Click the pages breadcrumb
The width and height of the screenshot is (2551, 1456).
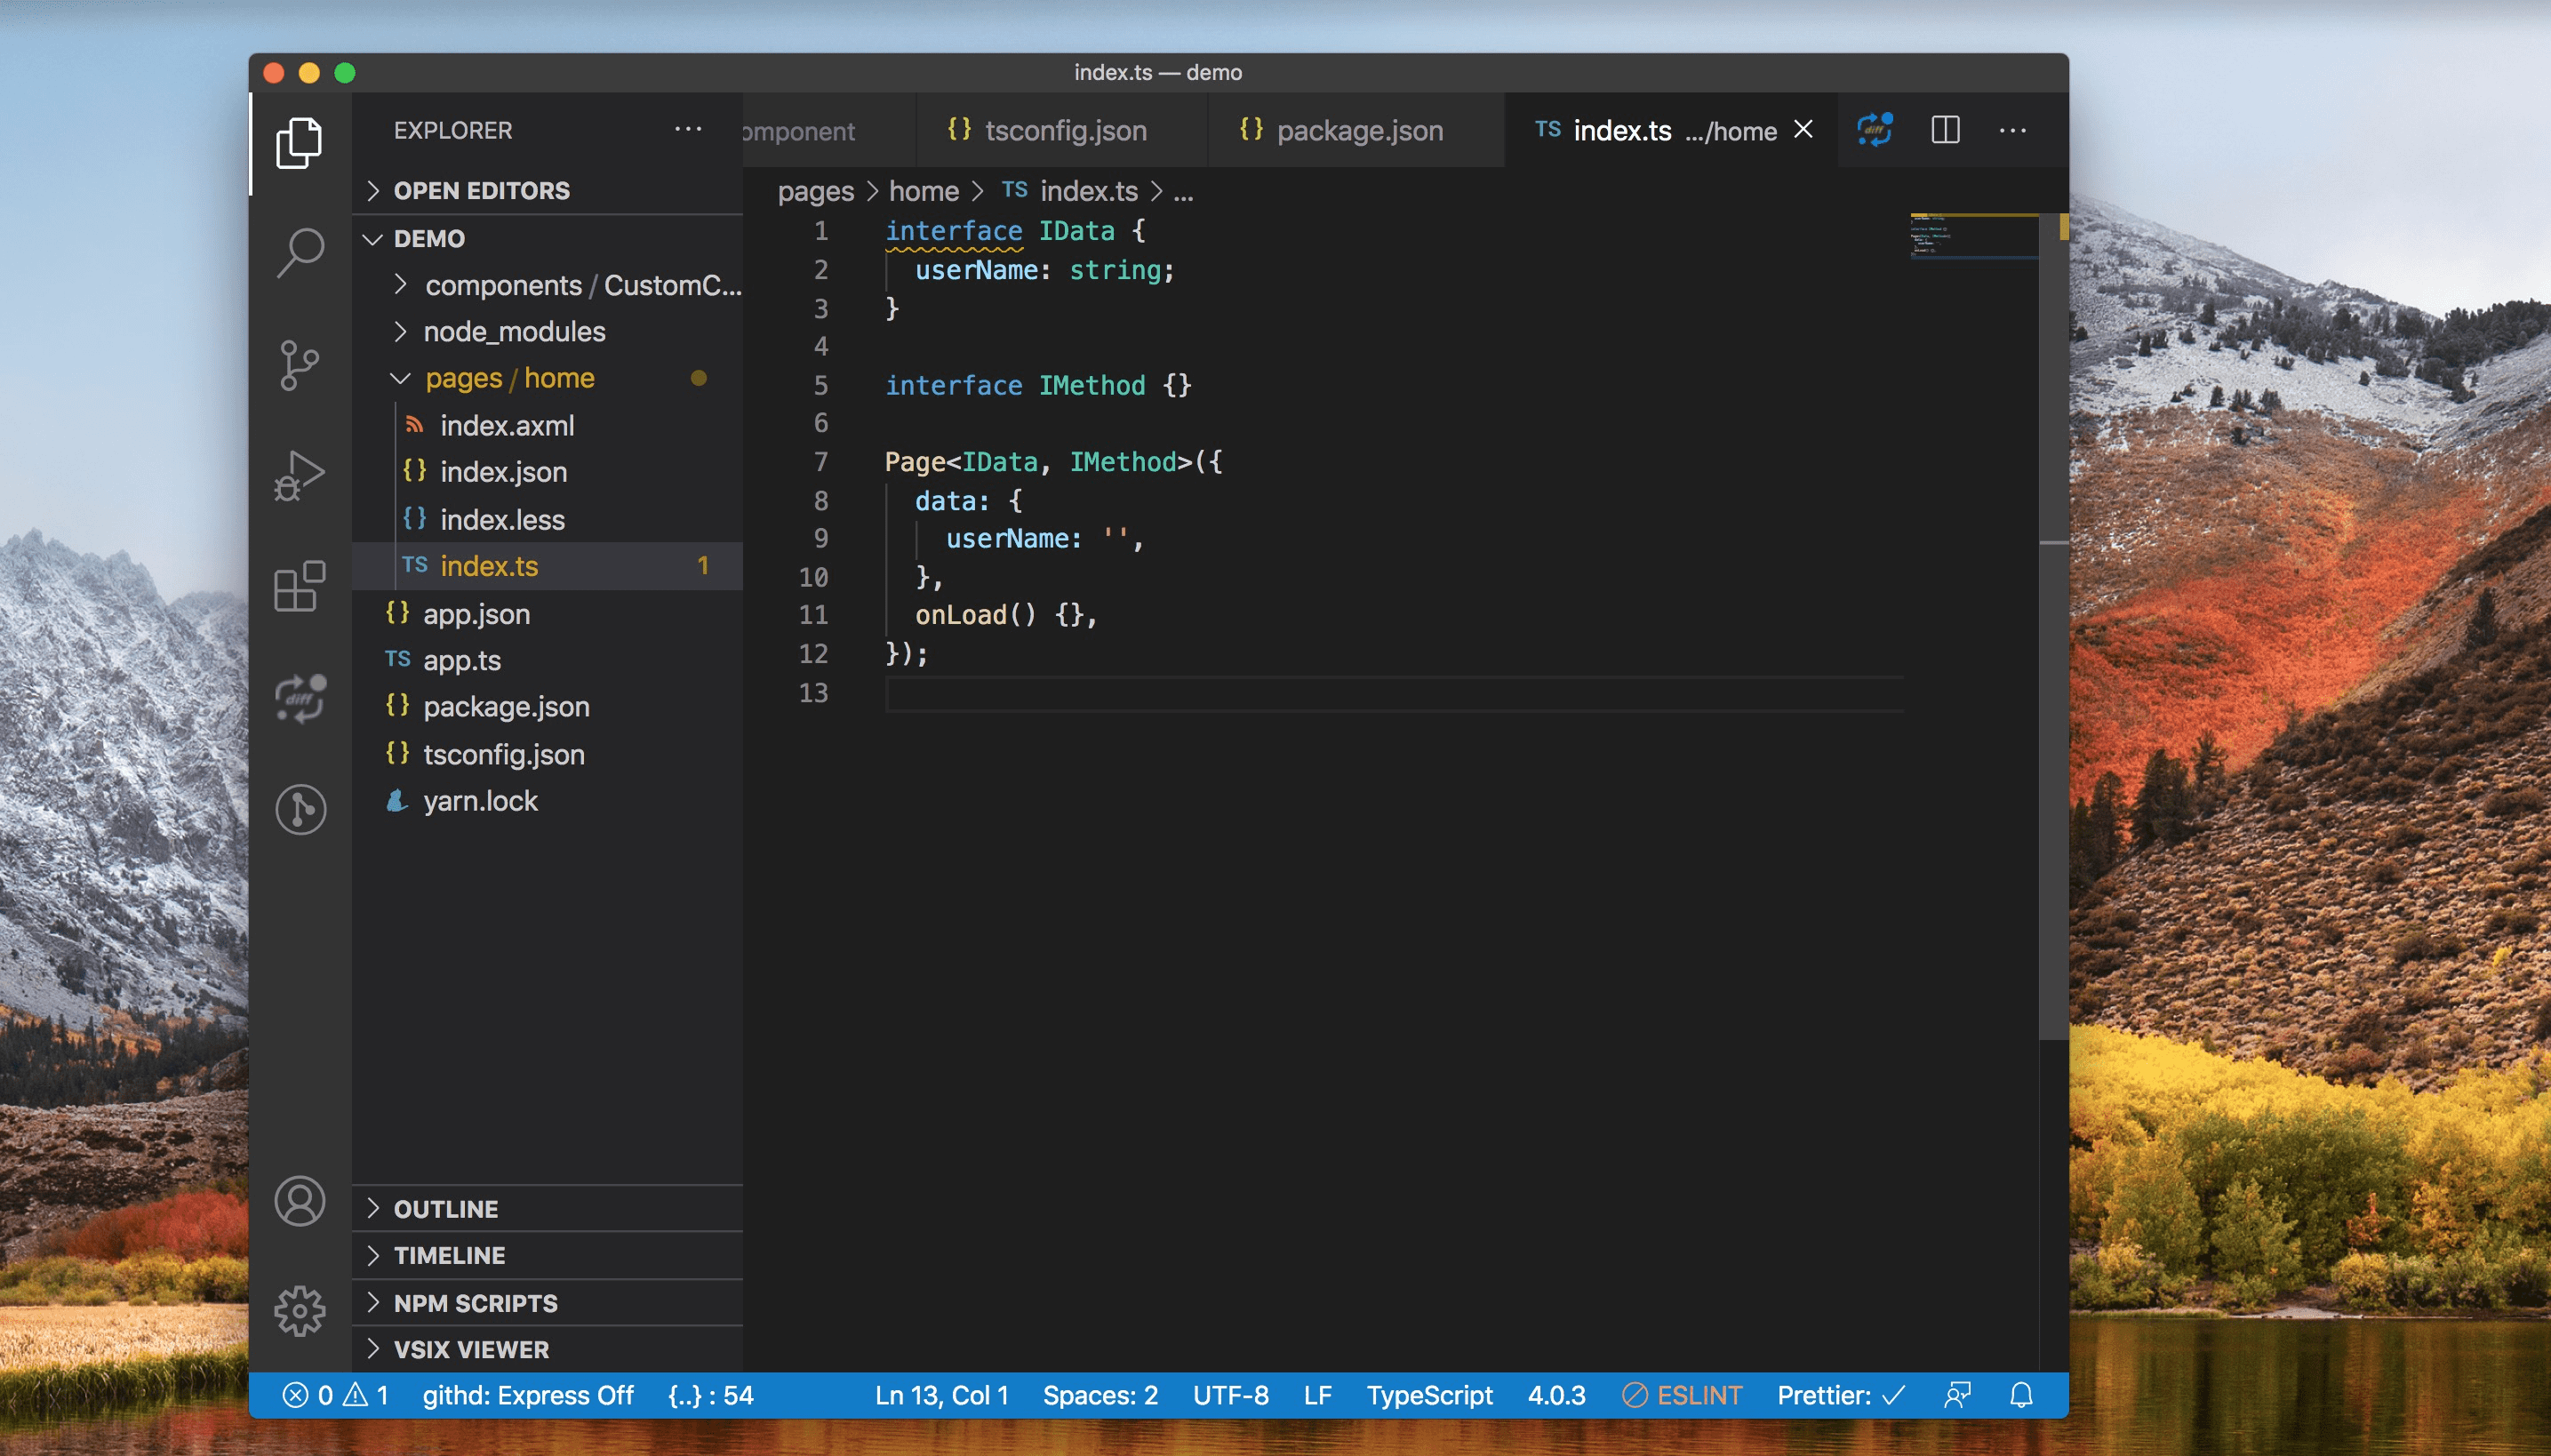pyautogui.click(x=815, y=190)
